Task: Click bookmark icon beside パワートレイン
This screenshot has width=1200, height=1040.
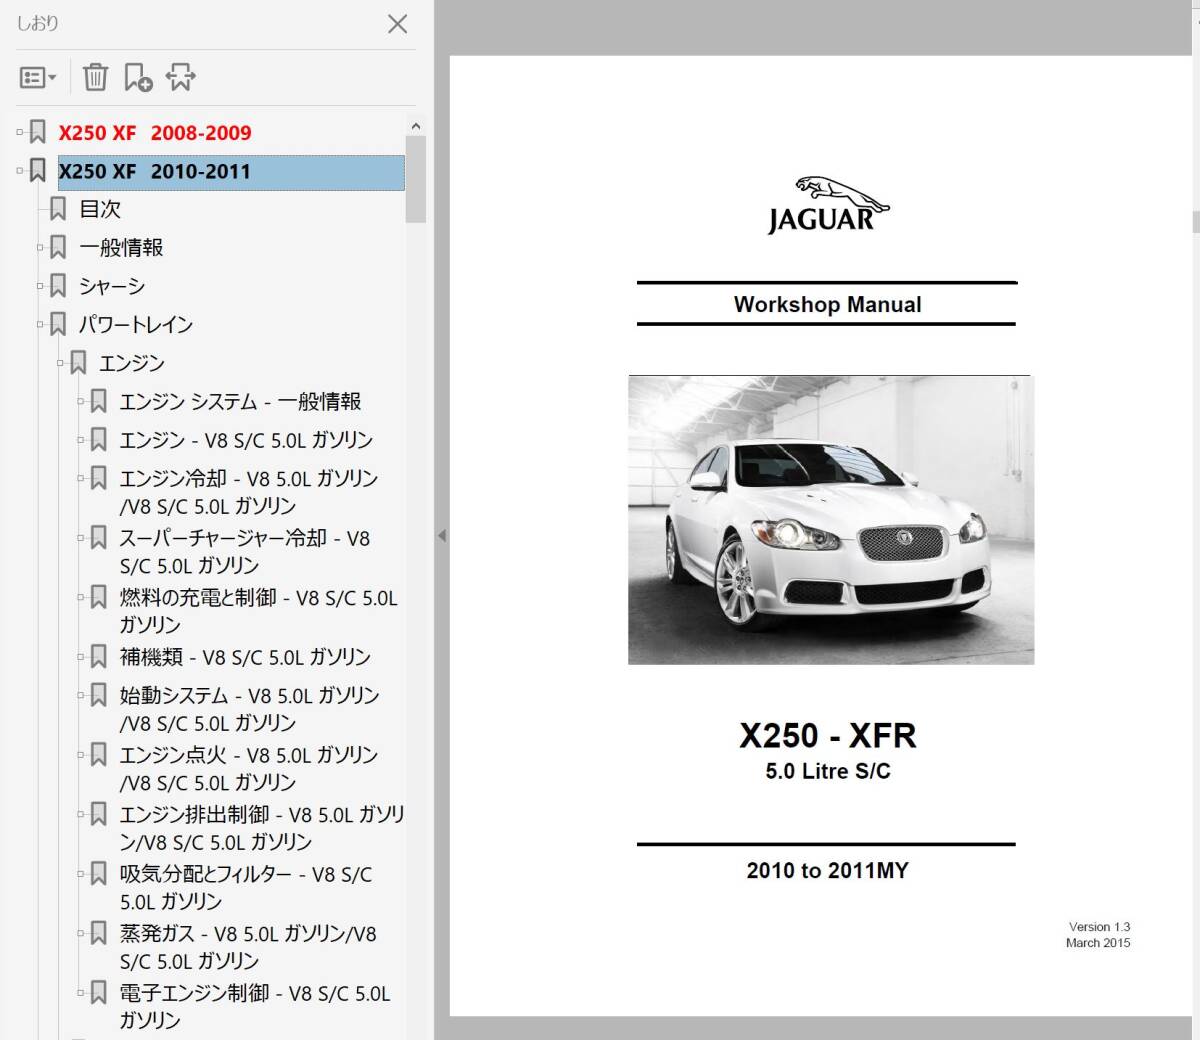Action: pos(58,324)
